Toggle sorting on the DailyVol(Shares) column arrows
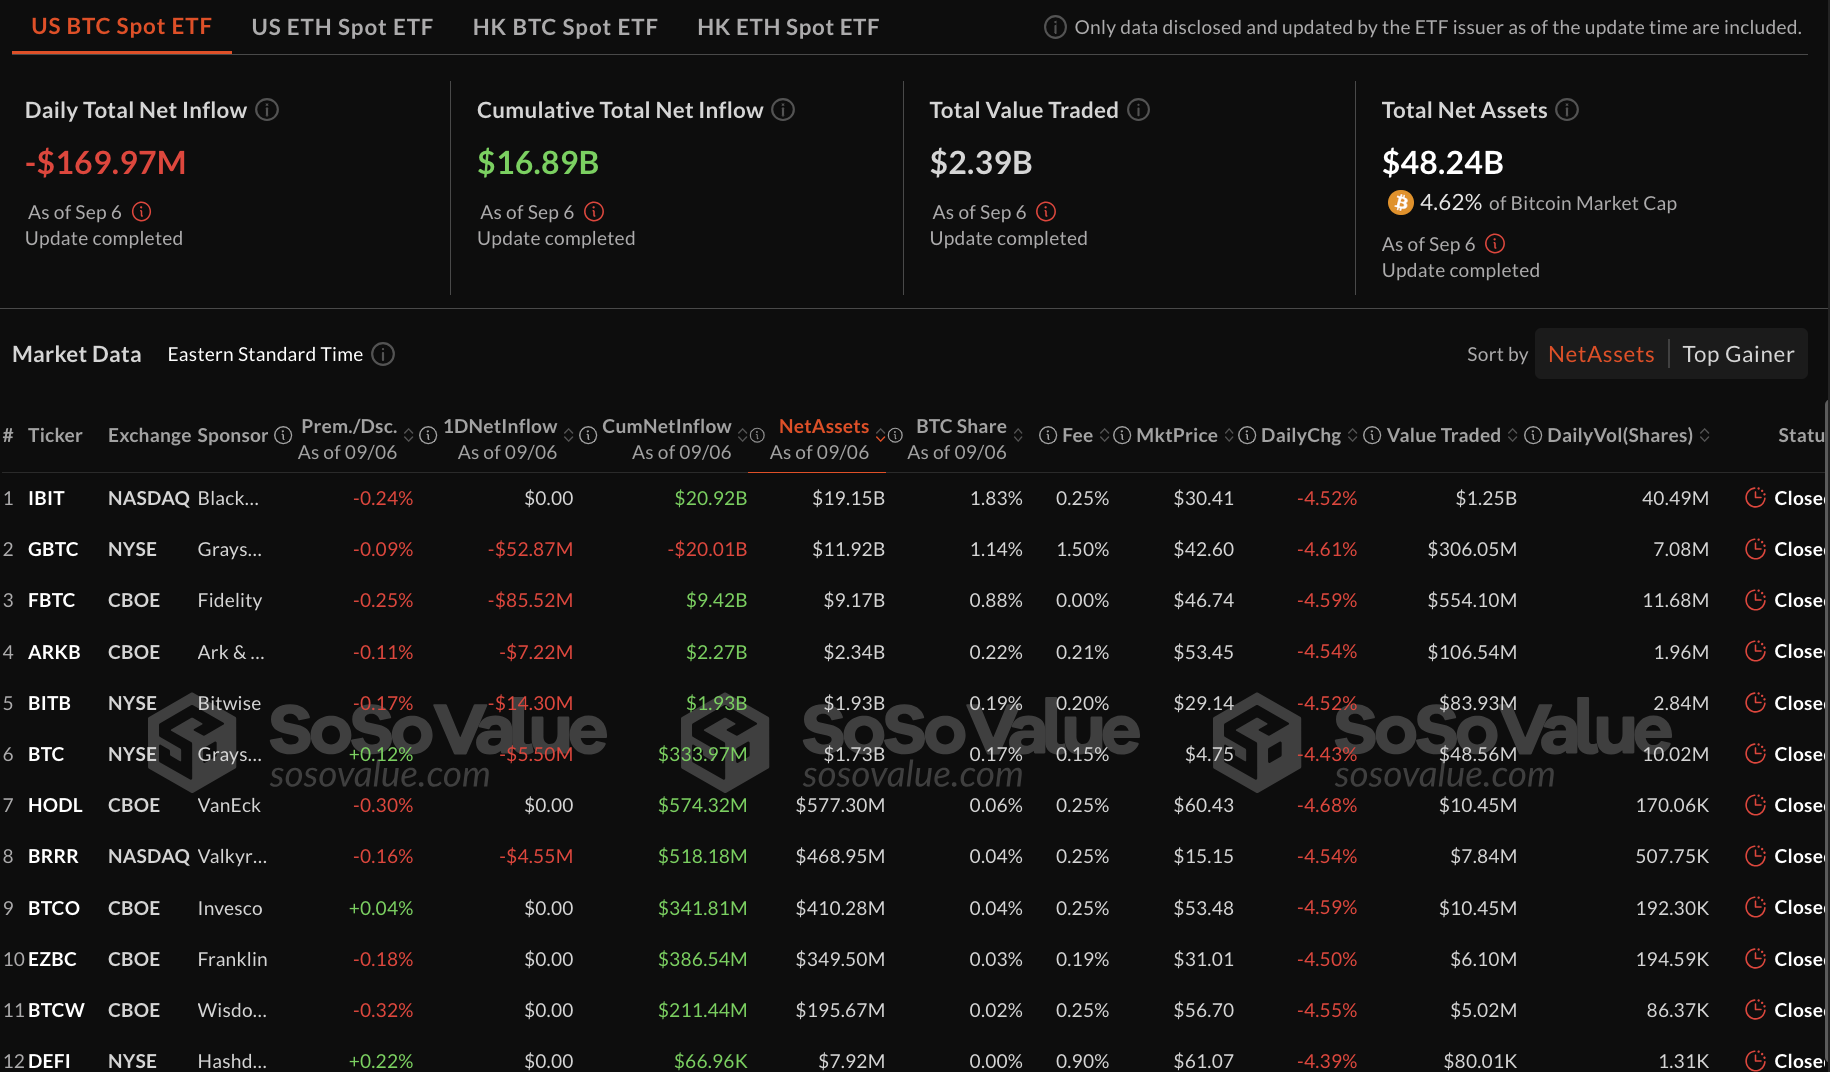The image size is (1830, 1072). (x=1704, y=435)
